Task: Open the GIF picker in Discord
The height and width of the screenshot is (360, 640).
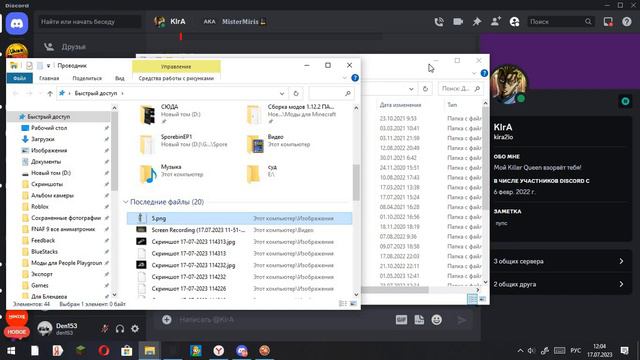Action: [x=401, y=320]
